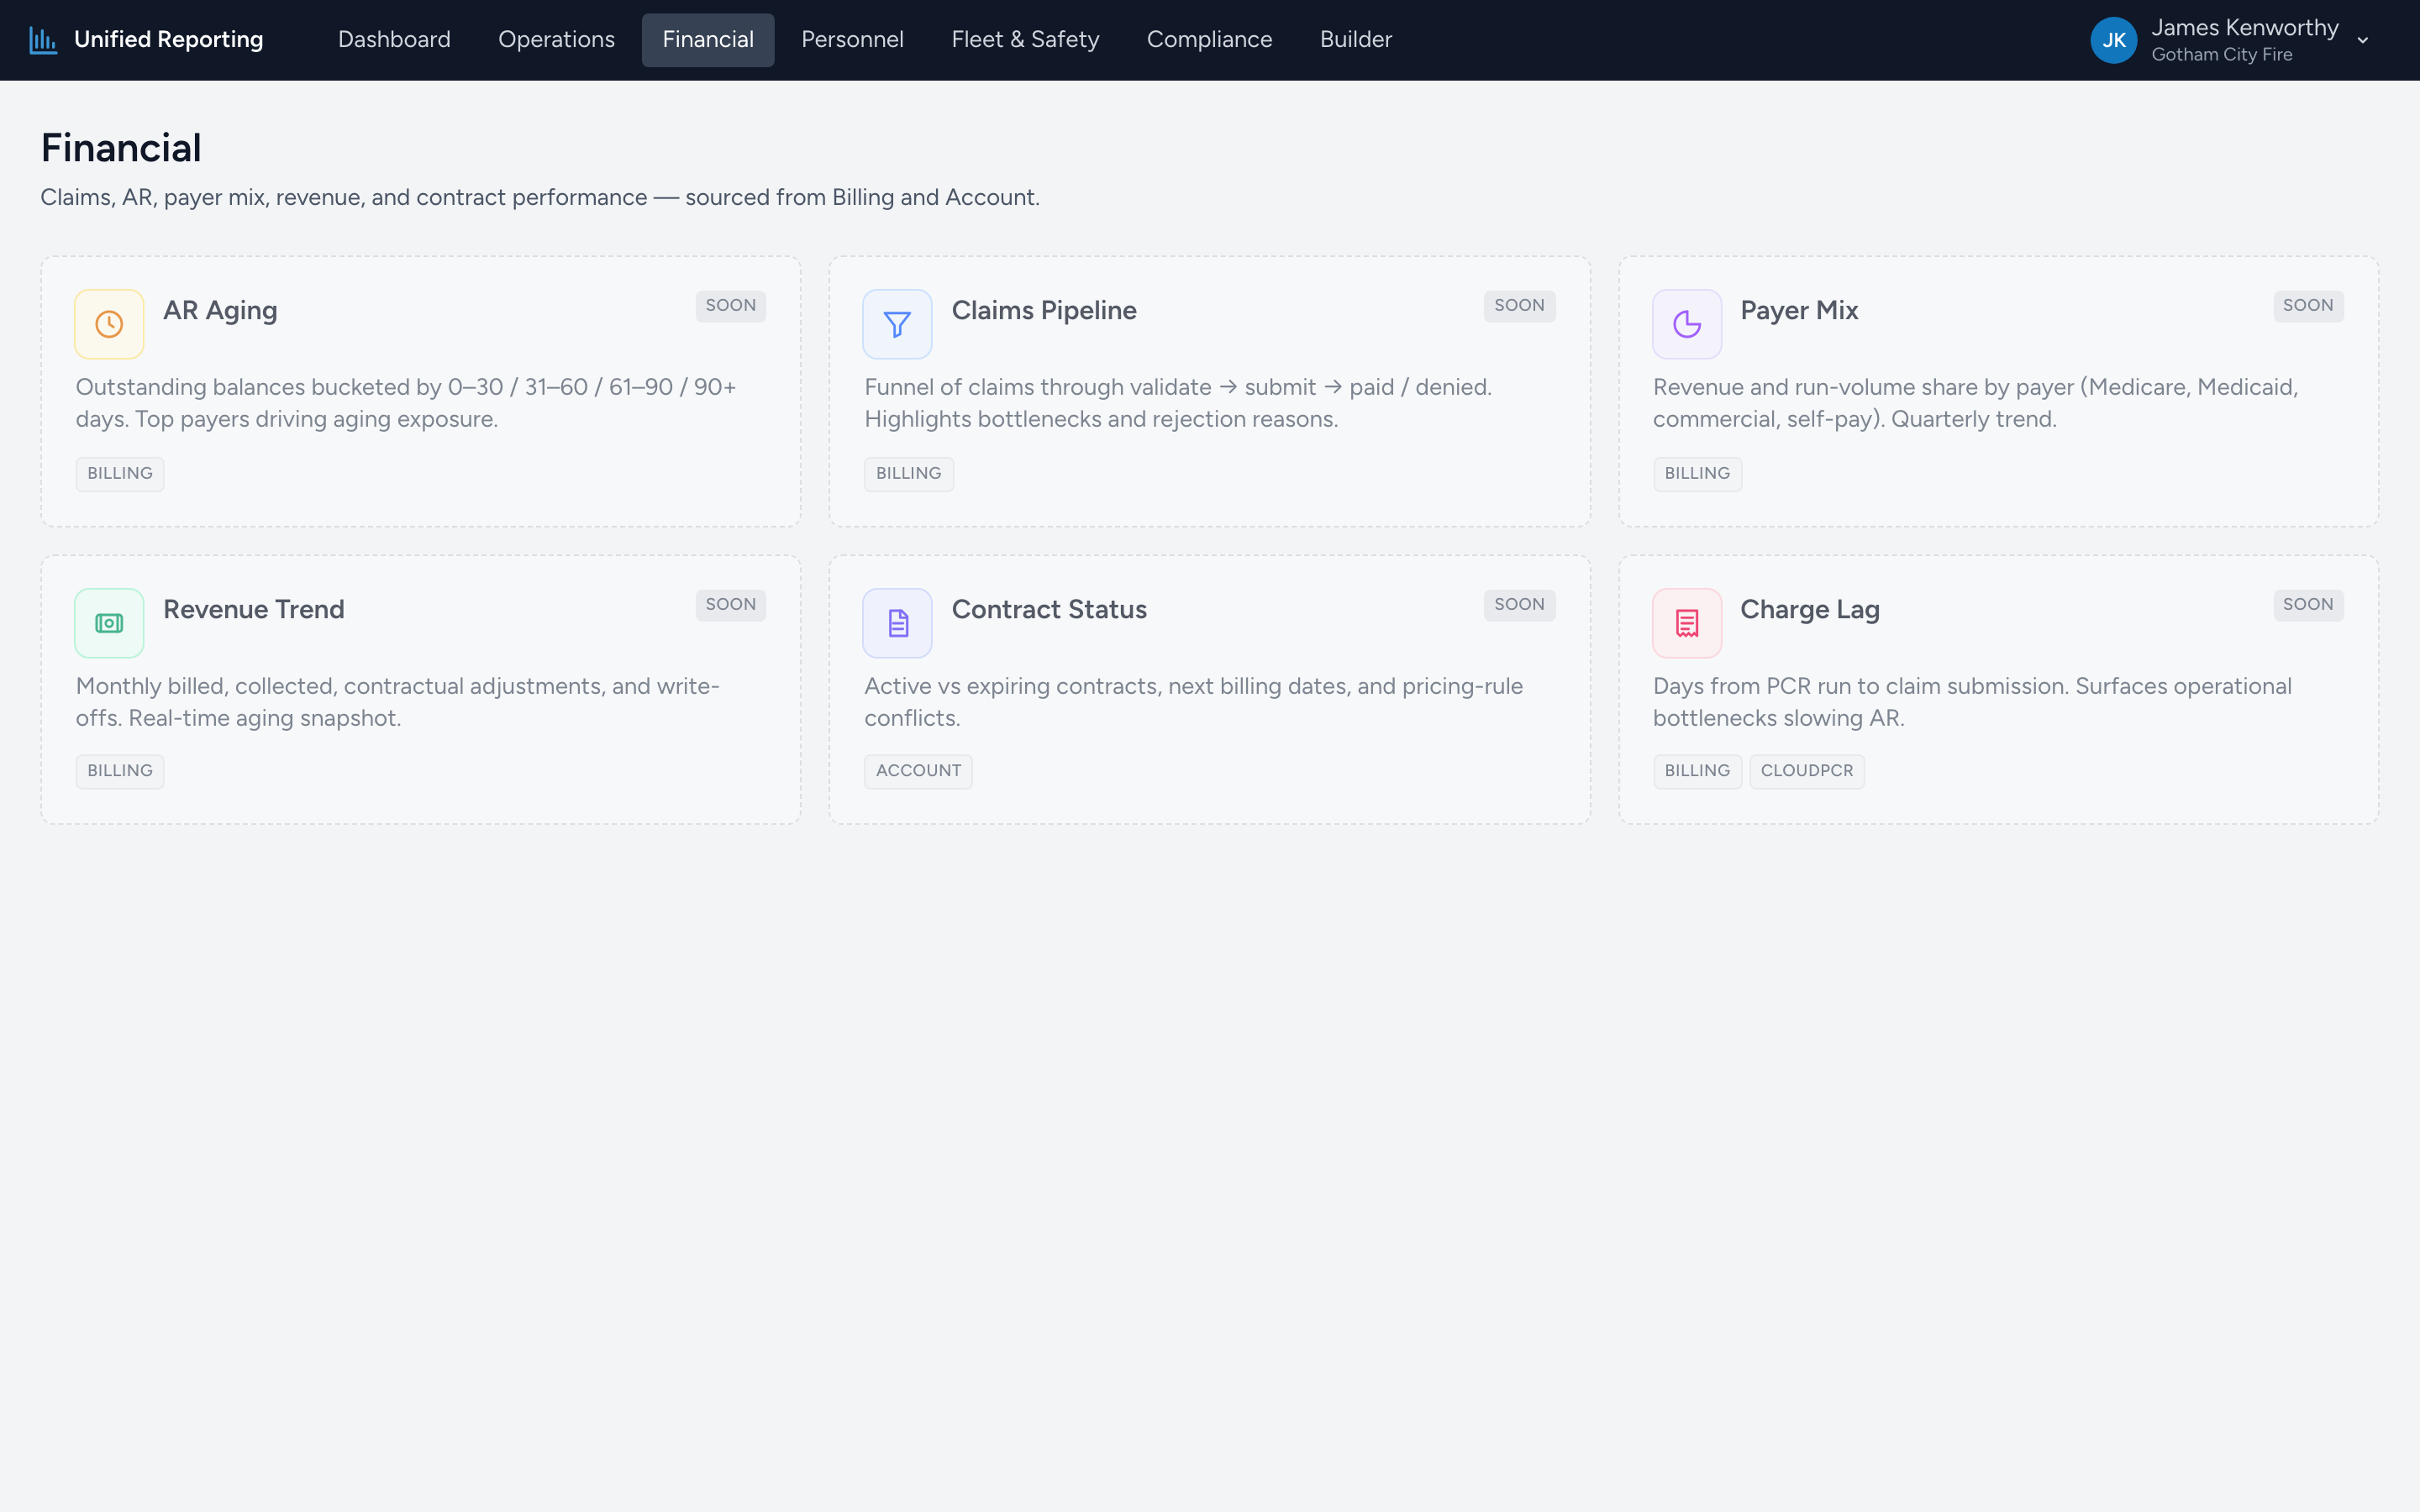This screenshot has height=1512, width=2420.
Task: Switch to the Operations tab
Action: click(x=556, y=40)
